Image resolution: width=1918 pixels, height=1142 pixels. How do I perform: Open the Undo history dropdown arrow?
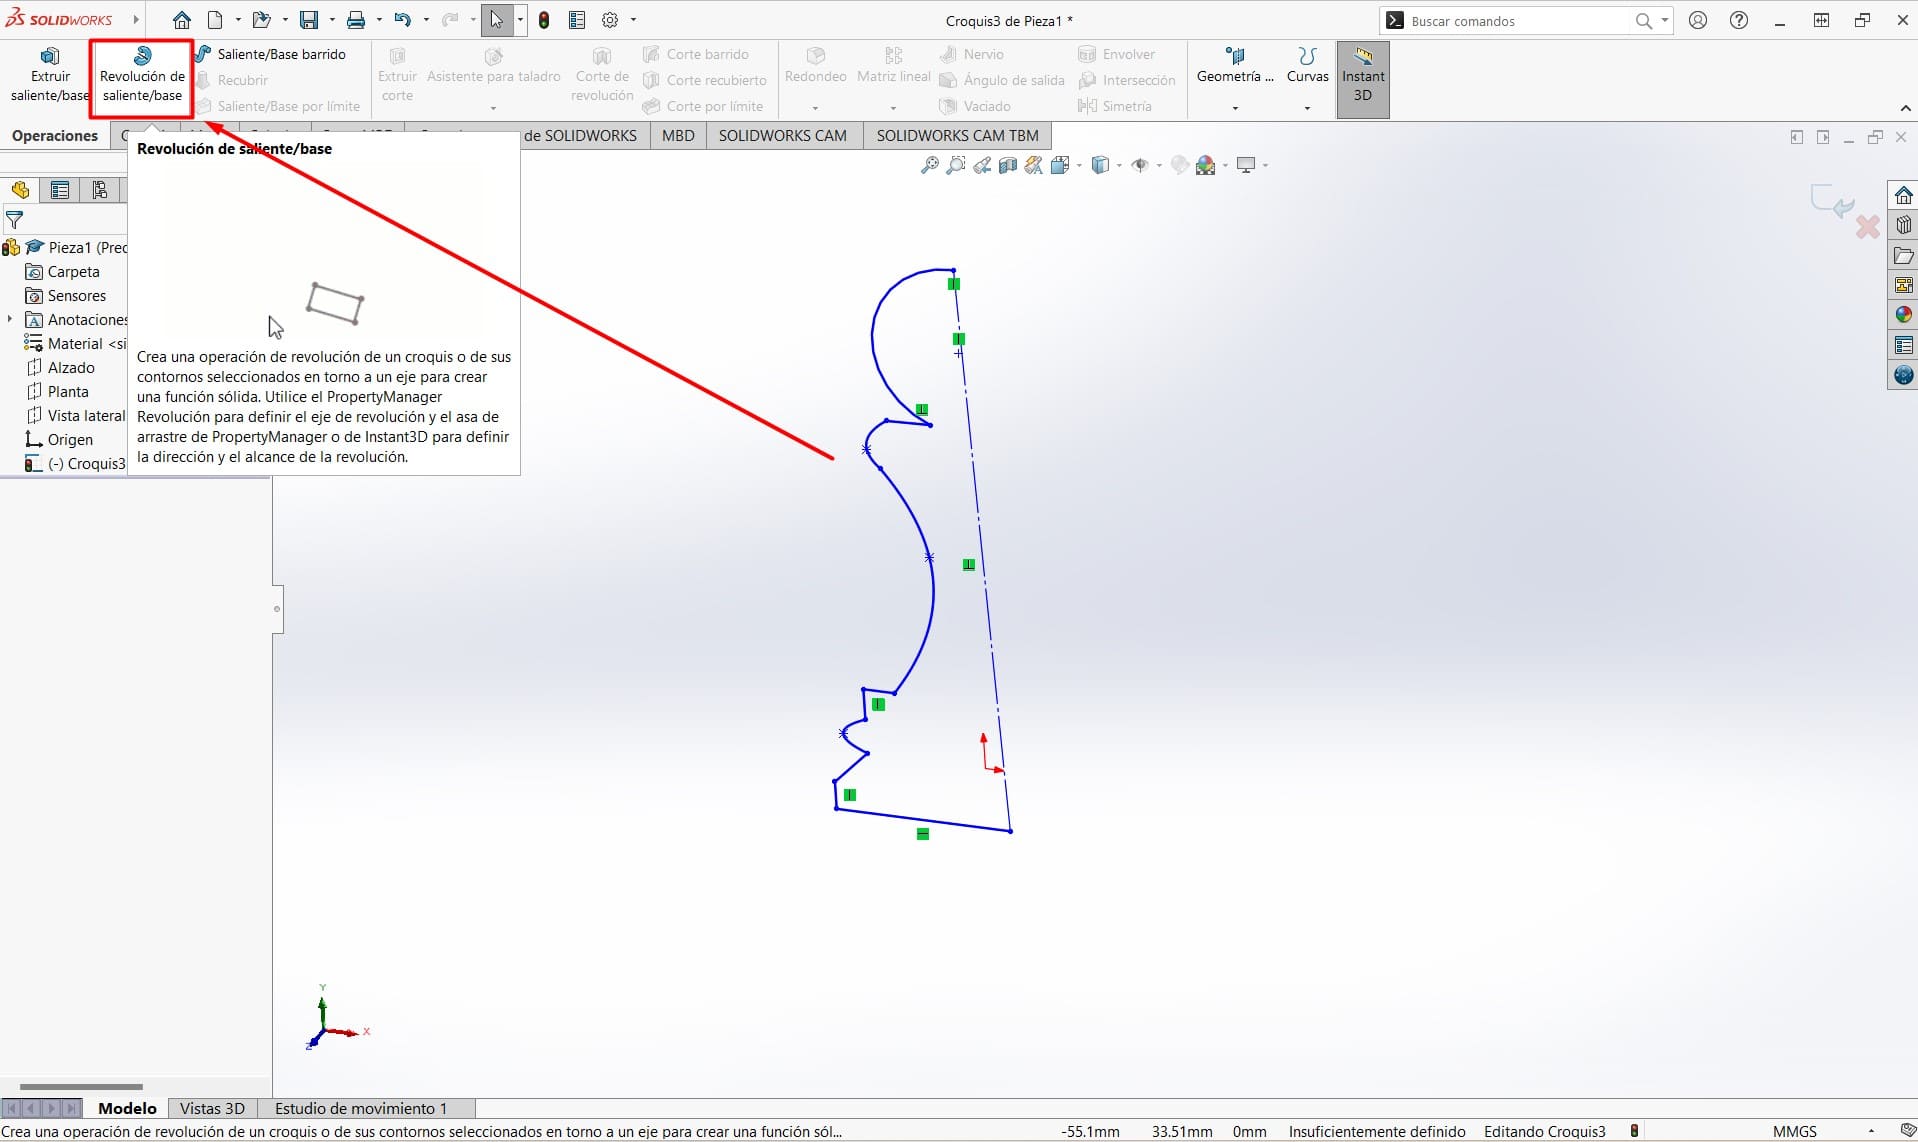click(426, 20)
